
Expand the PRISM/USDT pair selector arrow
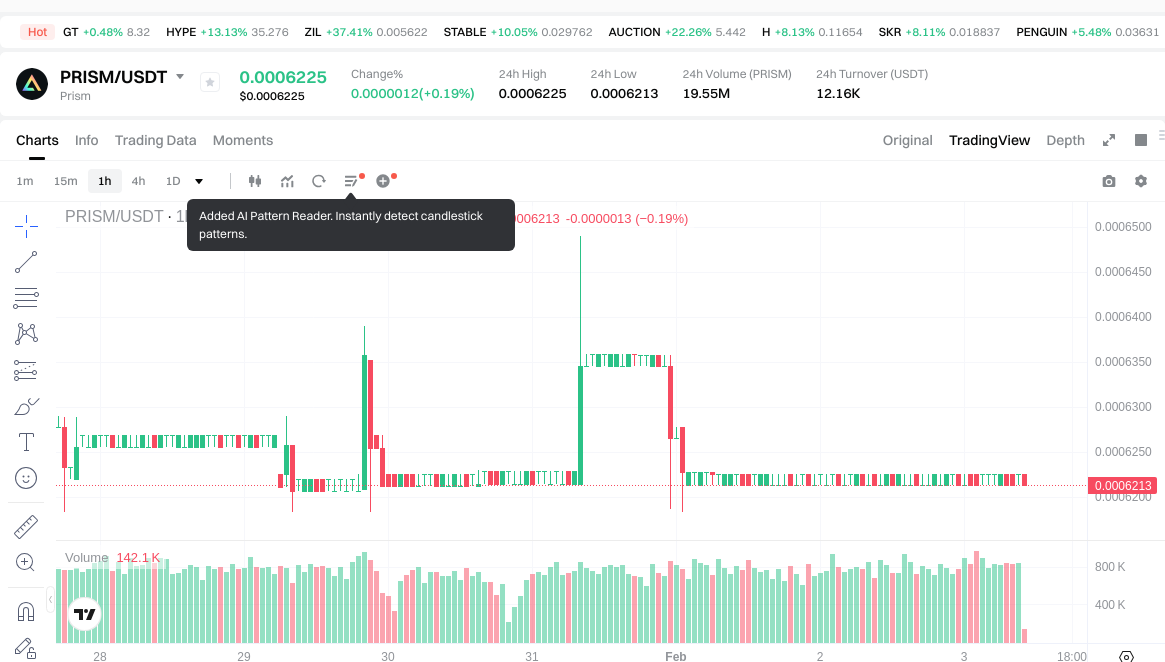pos(180,77)
